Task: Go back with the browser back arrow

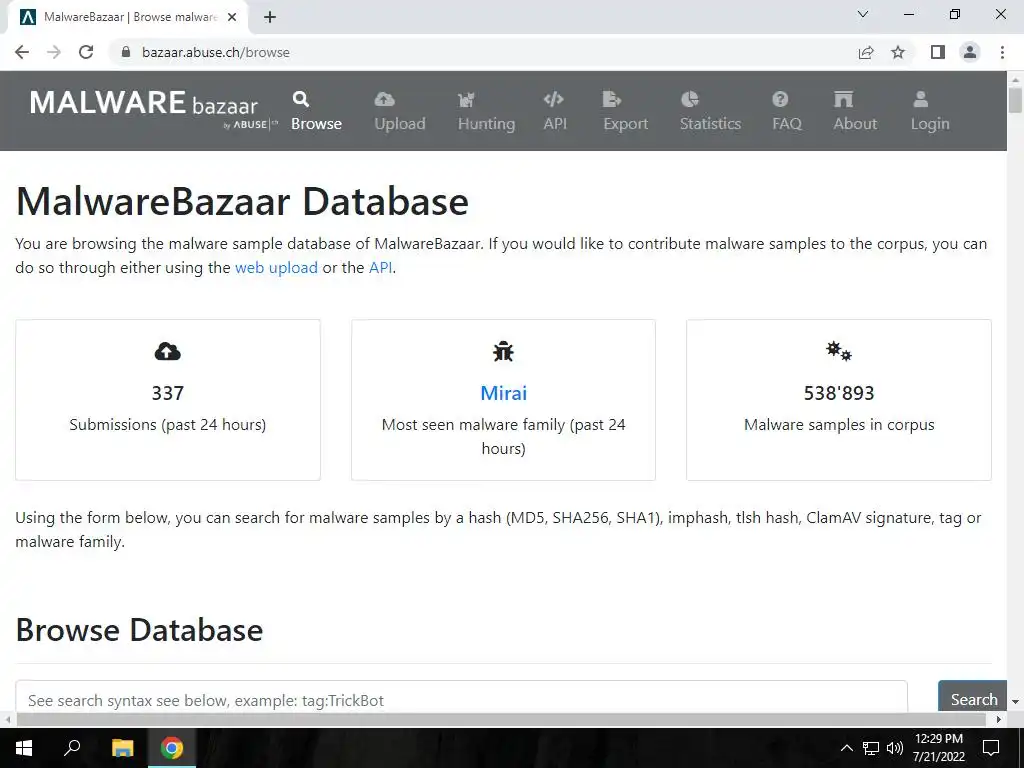Action: coord(22,52)
